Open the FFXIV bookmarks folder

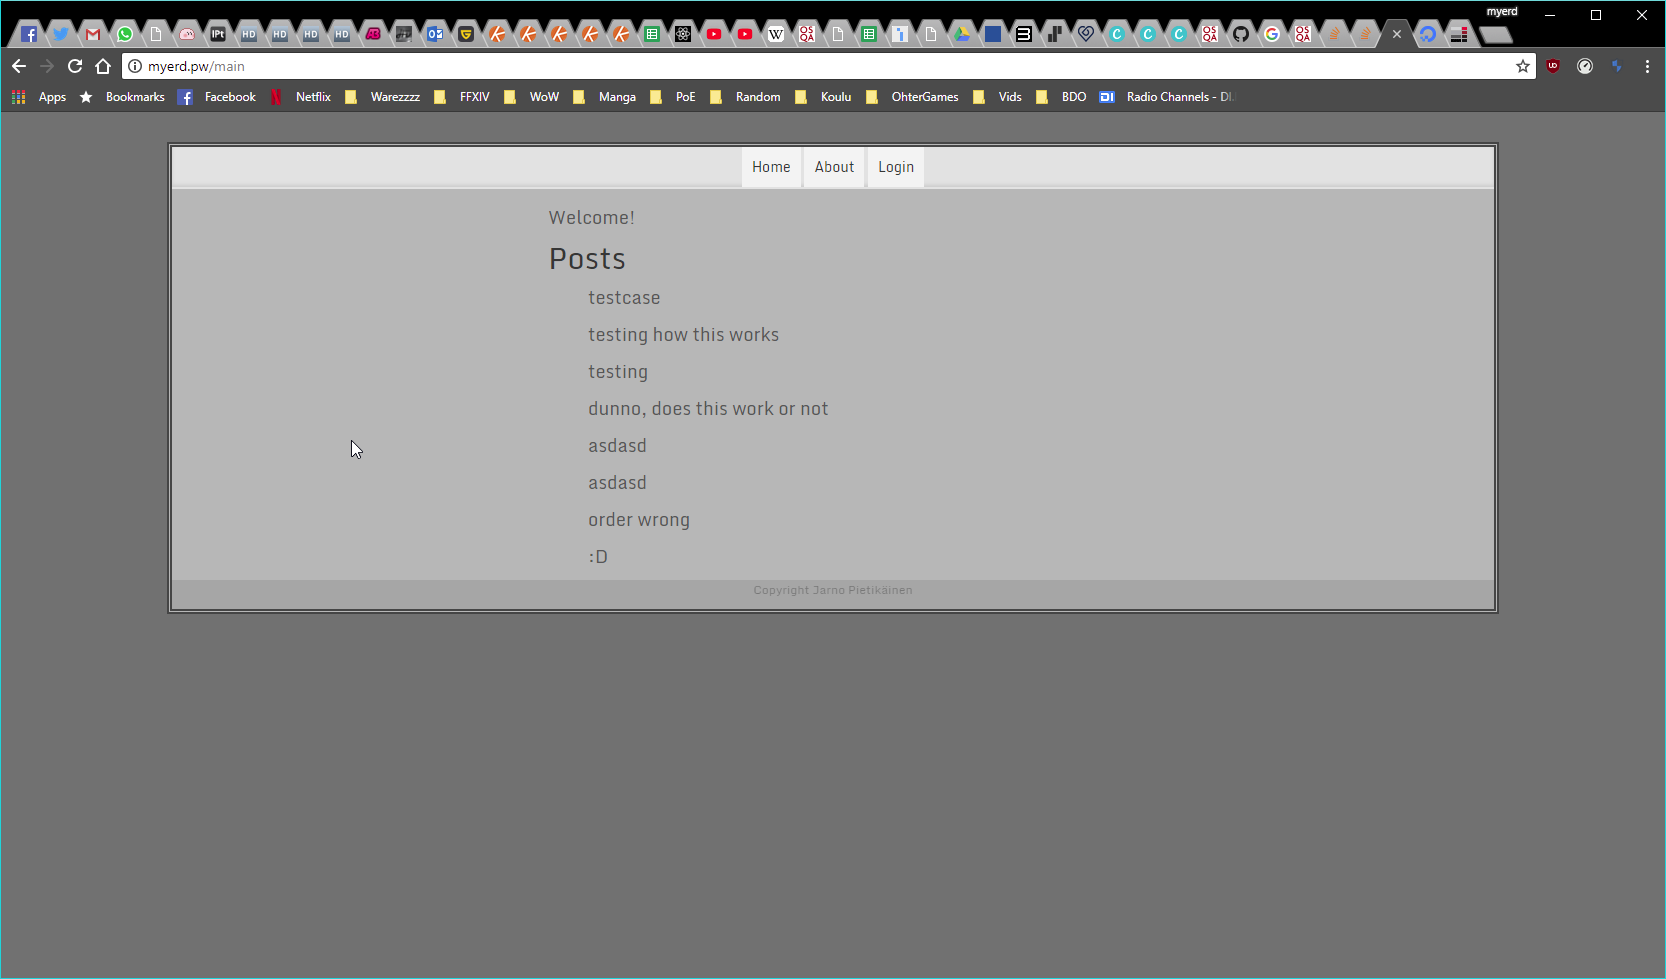coord(463,97)
